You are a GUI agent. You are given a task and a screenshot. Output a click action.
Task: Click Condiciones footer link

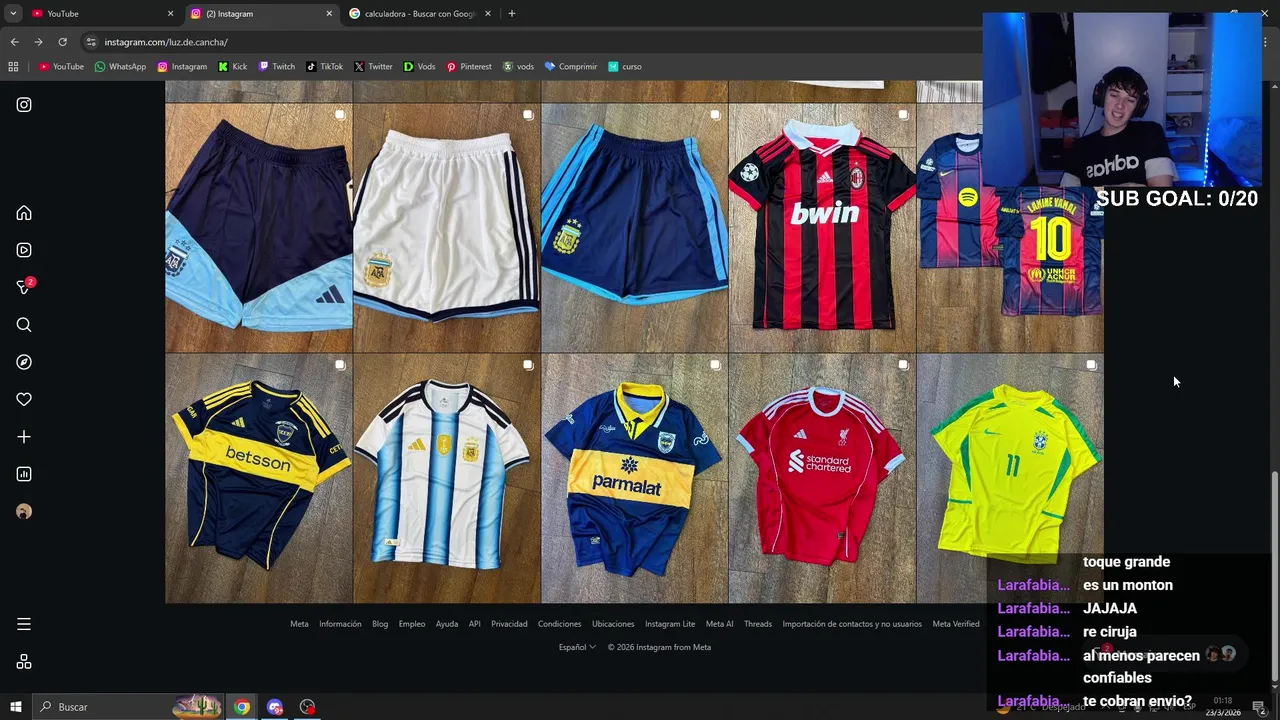point(559,624)
